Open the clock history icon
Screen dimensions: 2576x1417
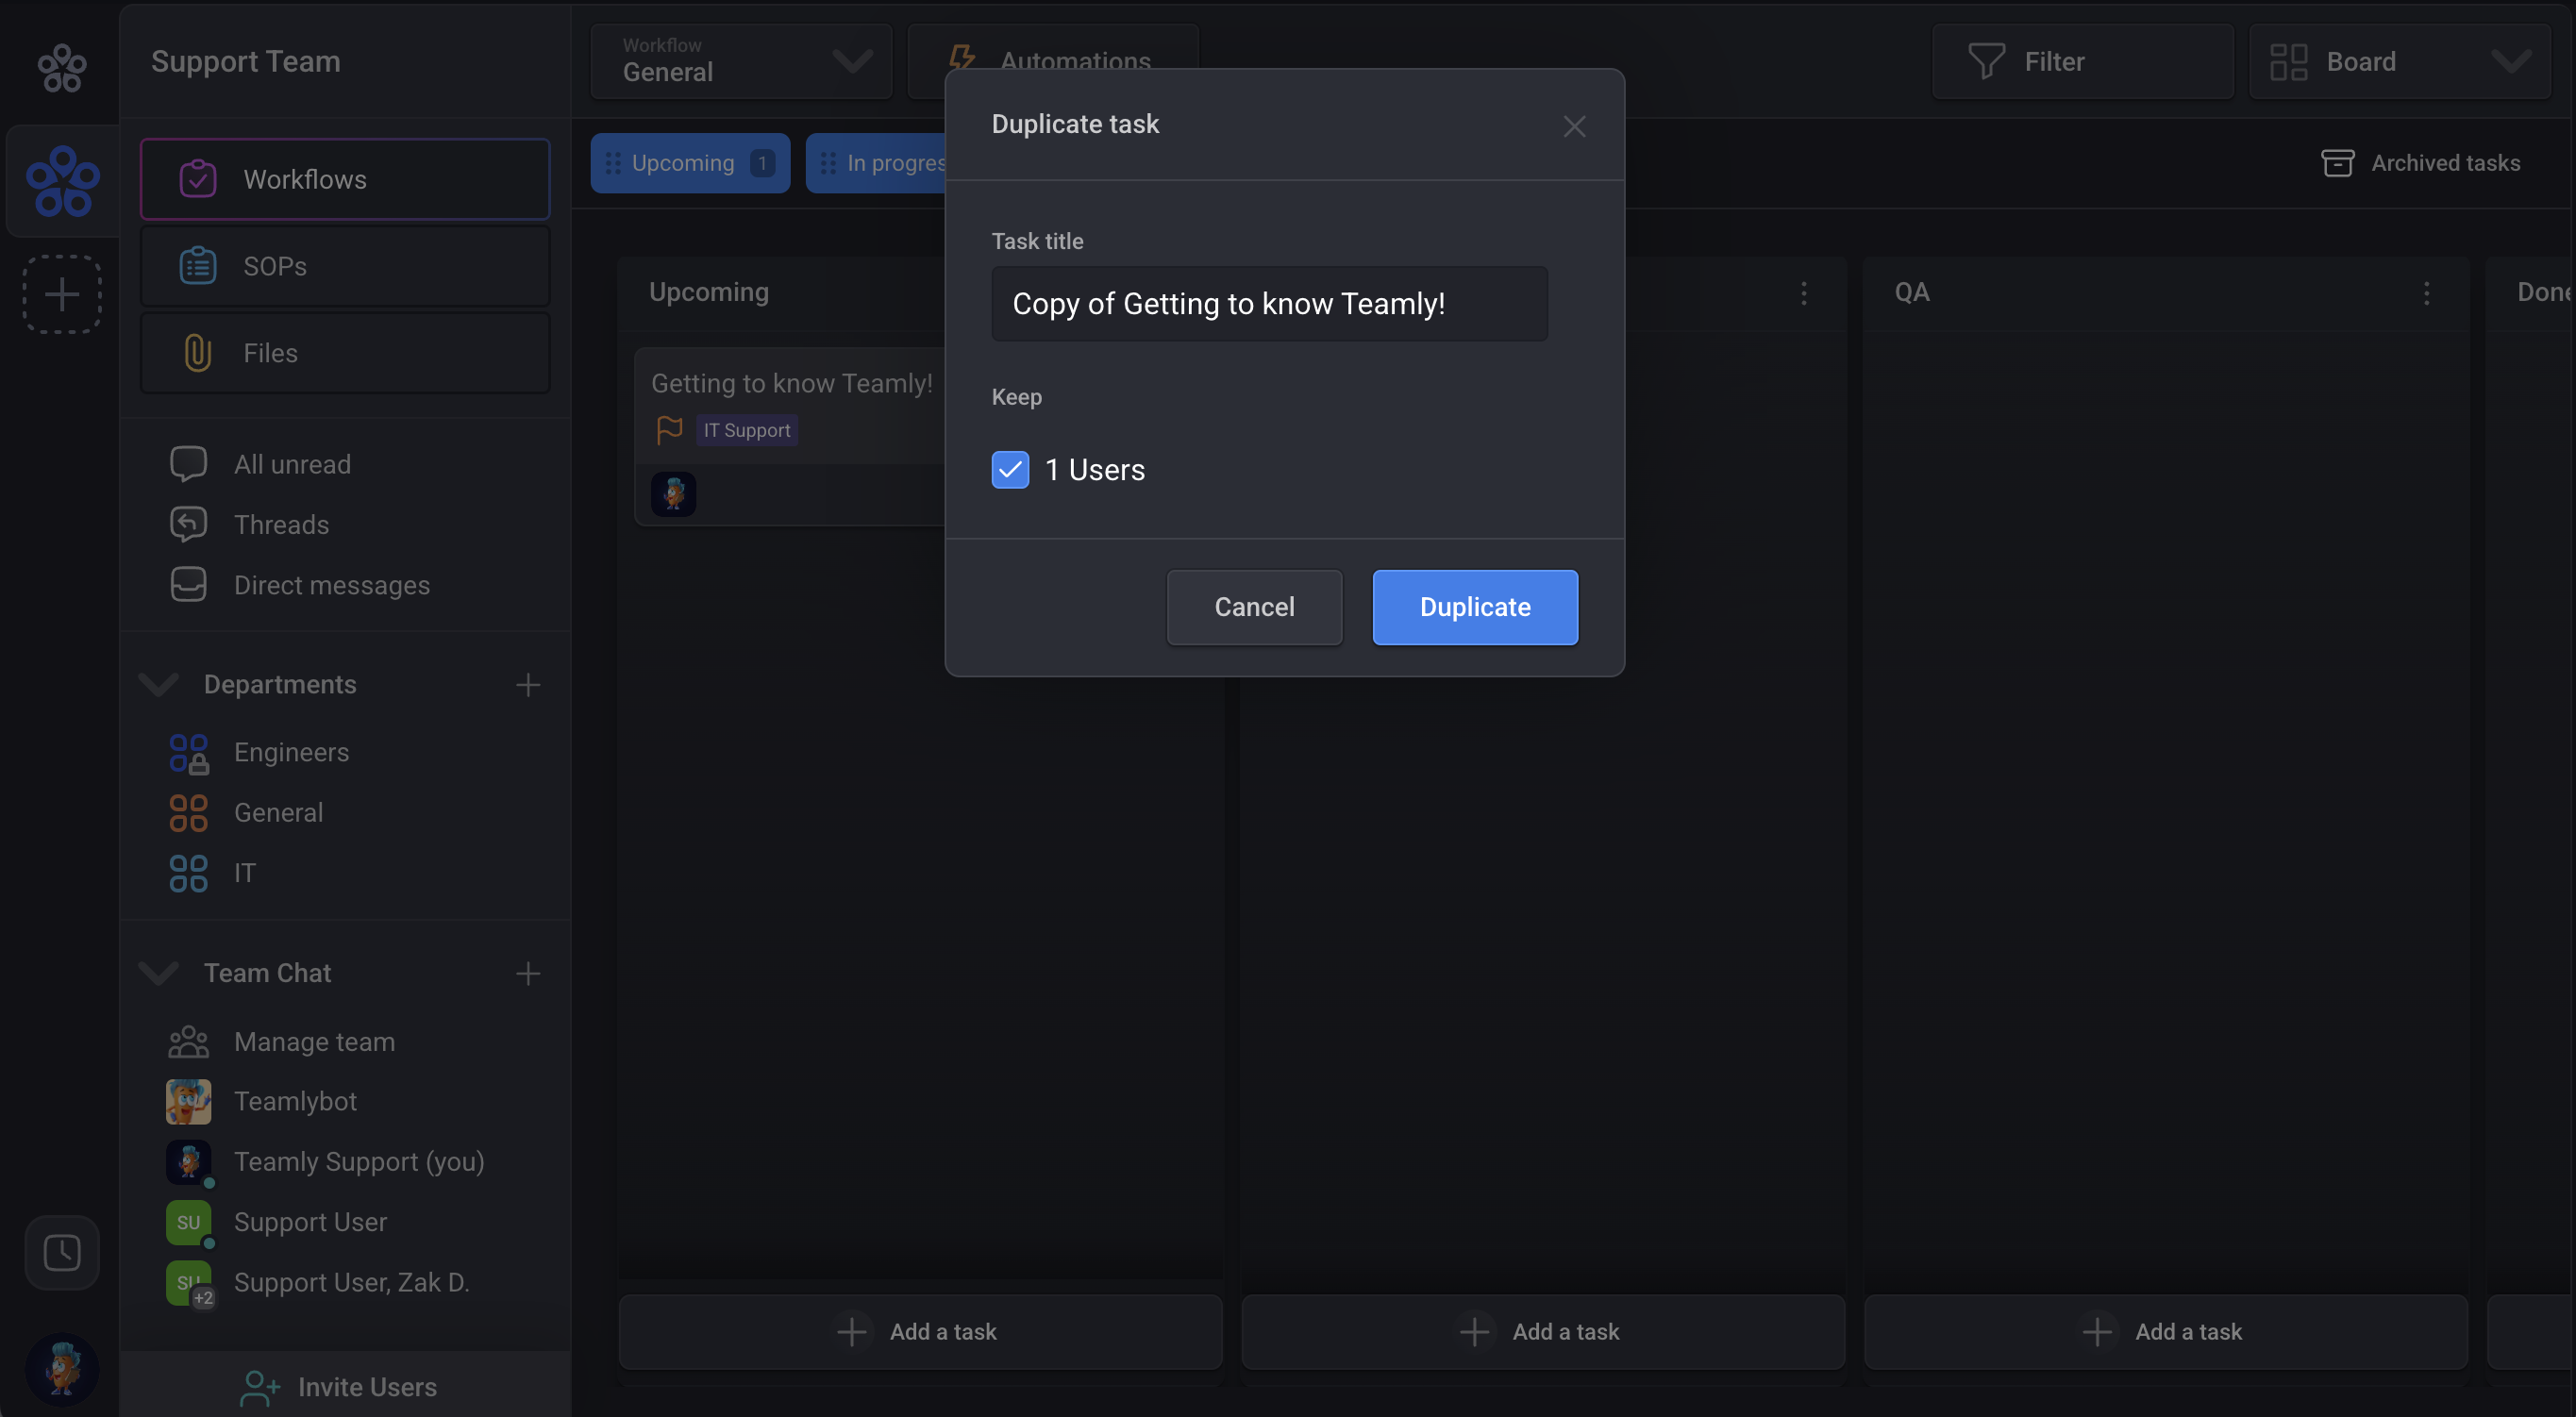click(x=62, y=1252)
